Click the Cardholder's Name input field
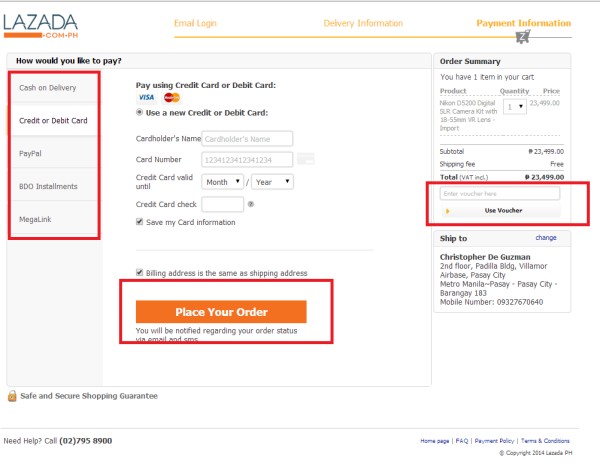The image size is (600, 465). [247, 138]
